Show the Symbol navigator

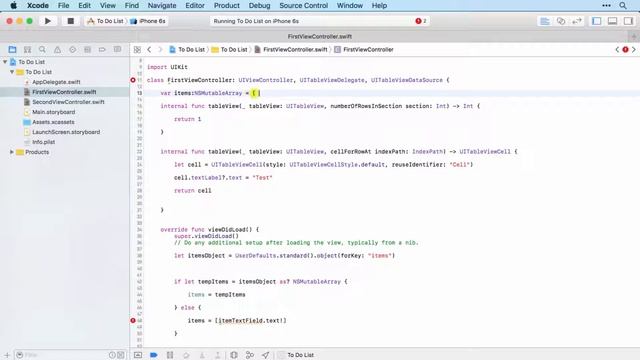click(27, 49)
